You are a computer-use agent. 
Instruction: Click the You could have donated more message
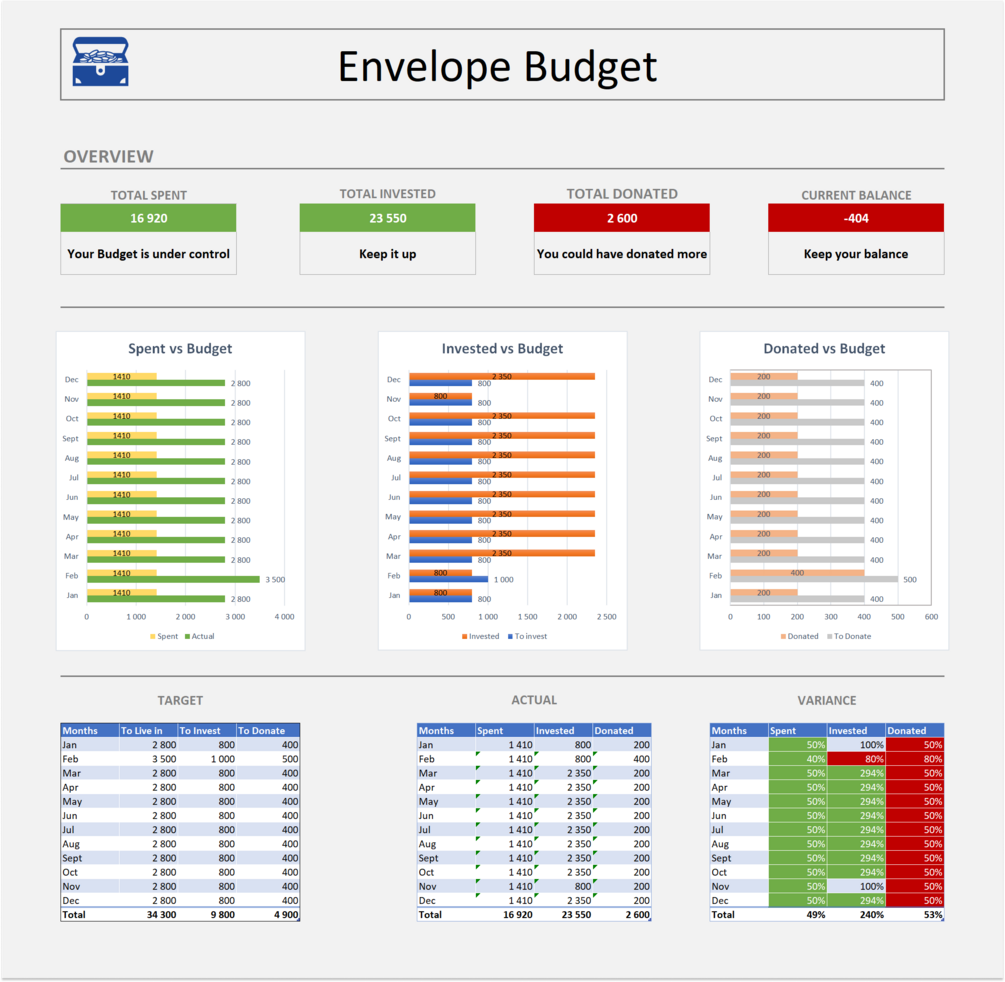point(621,253)
